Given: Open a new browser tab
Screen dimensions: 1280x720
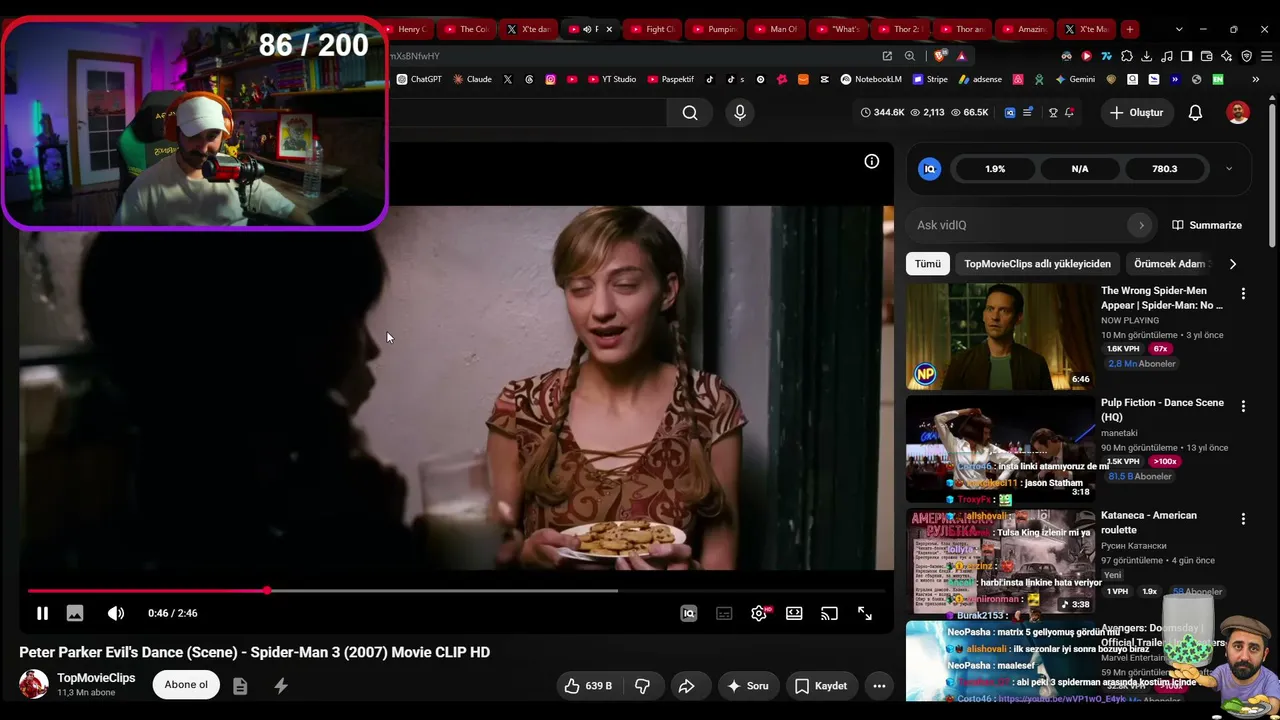Looking at the screenshot, I should point(1129,29).
